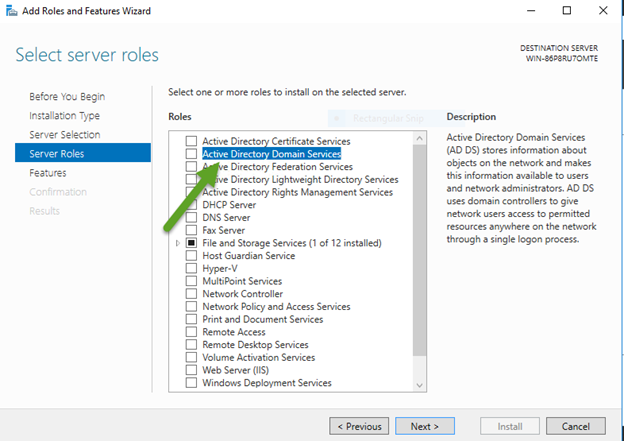Tick Windows Deployment Services checkbox
Screen dimensions: 624x441
[x=191, y=383]
